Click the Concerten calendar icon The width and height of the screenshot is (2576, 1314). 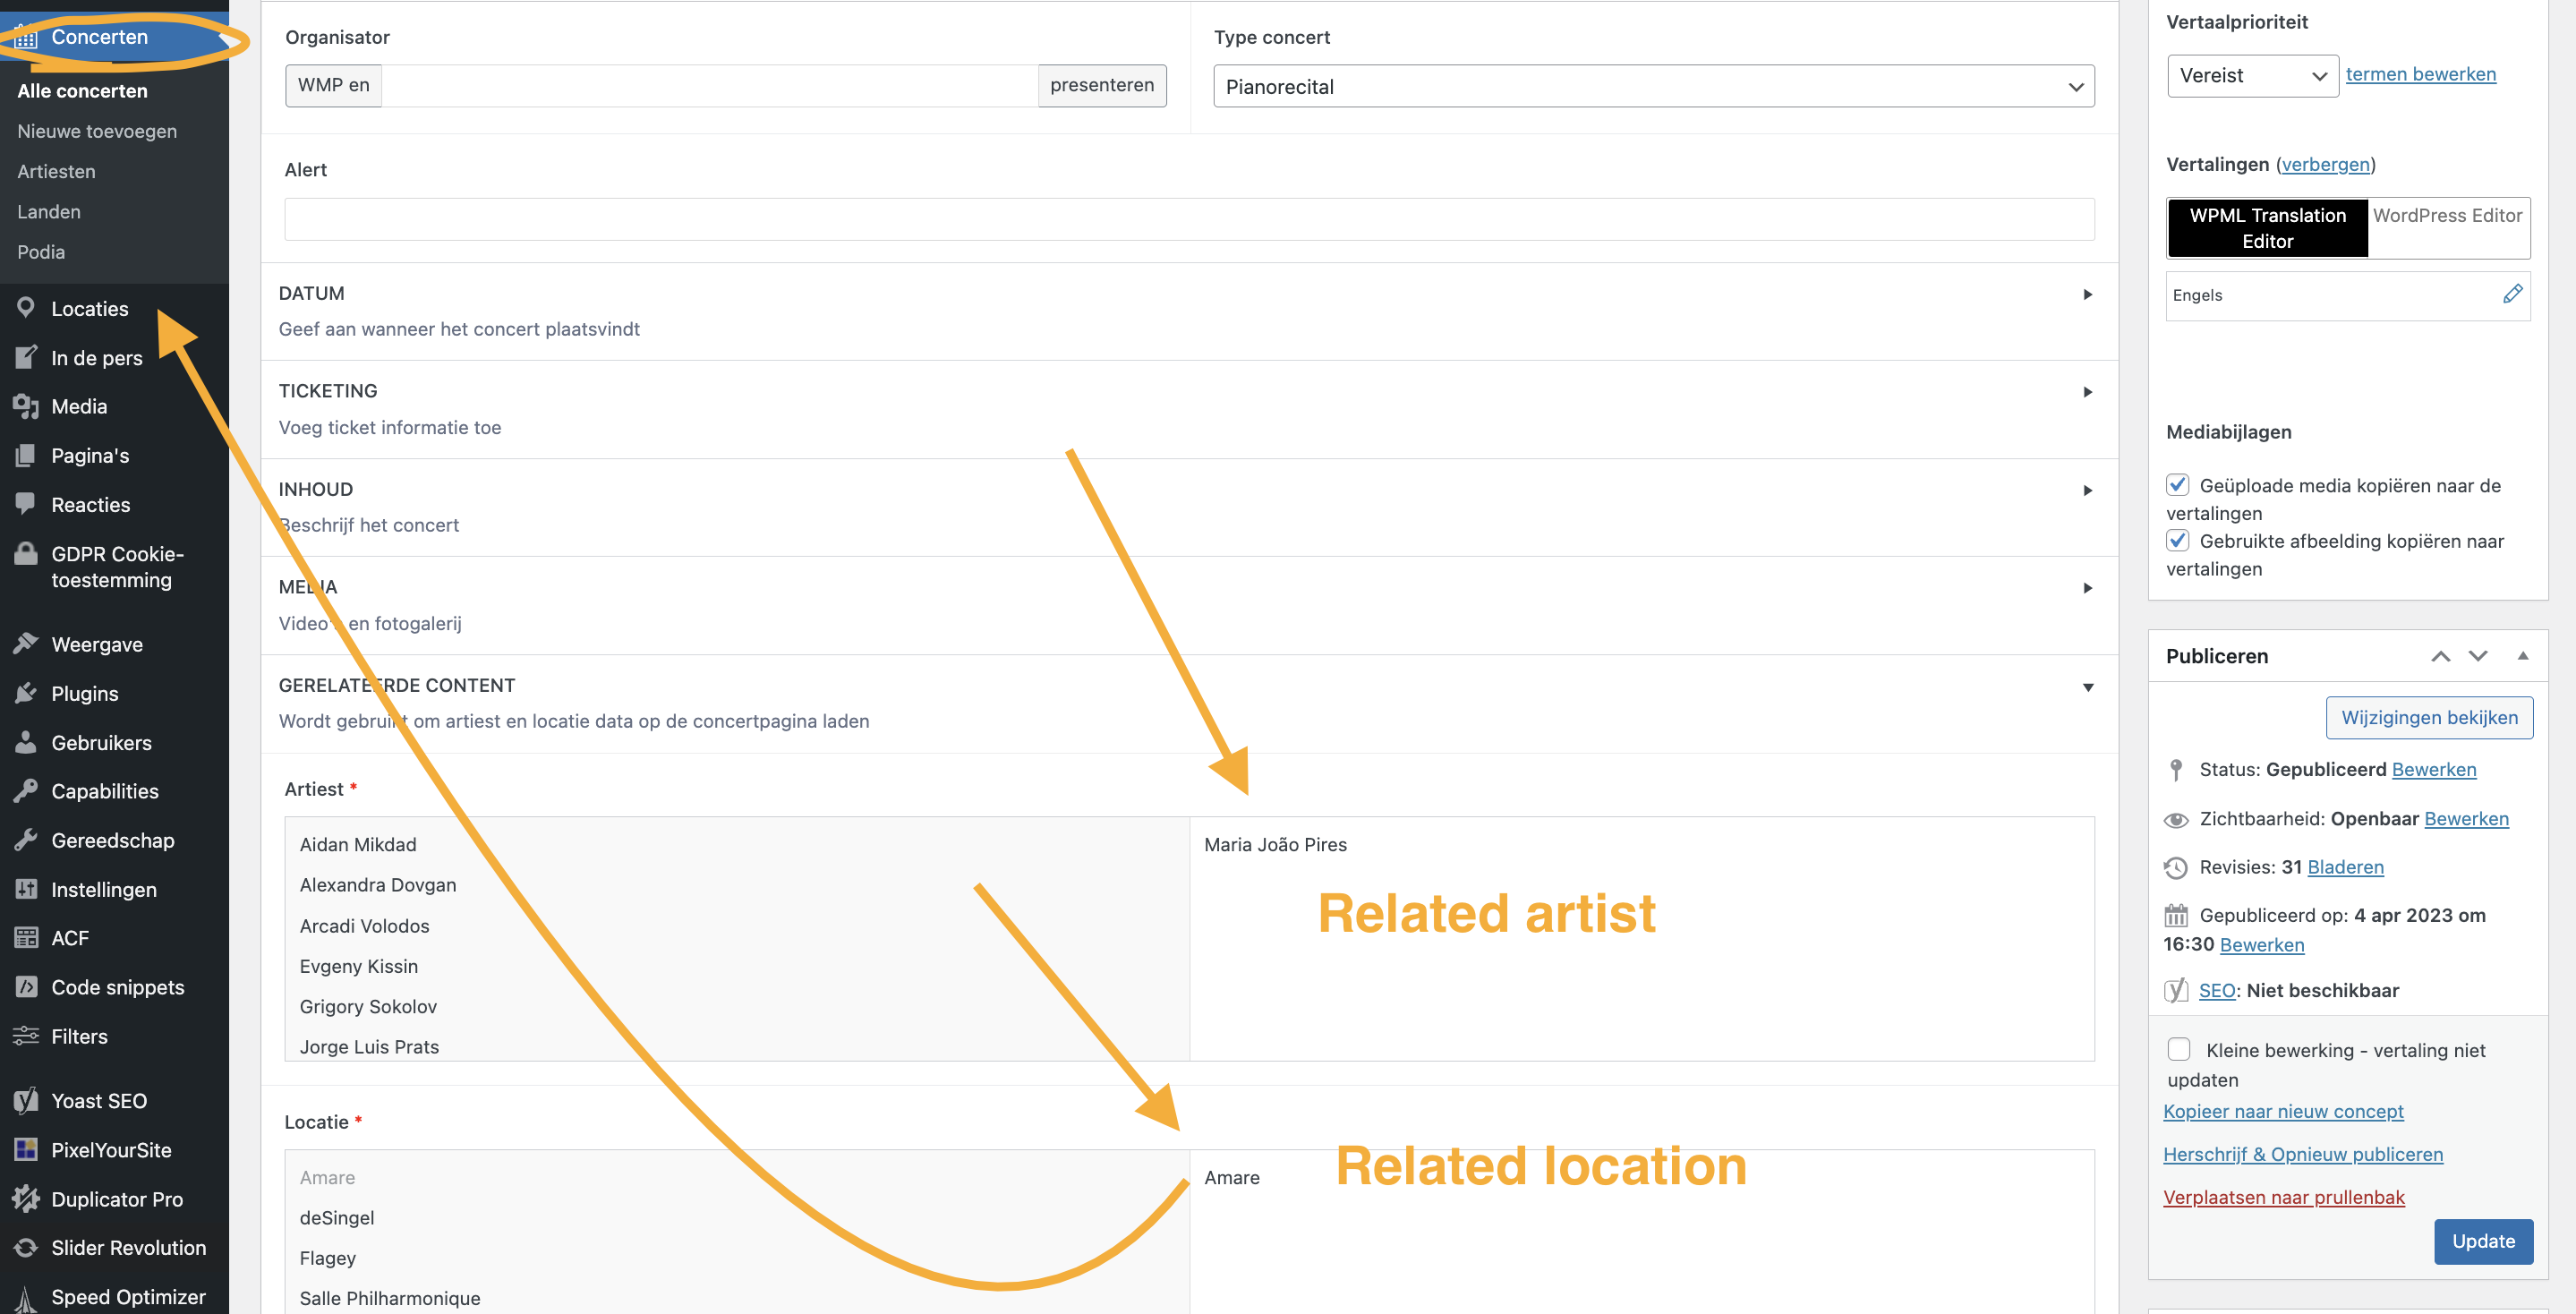click(26, 38)
